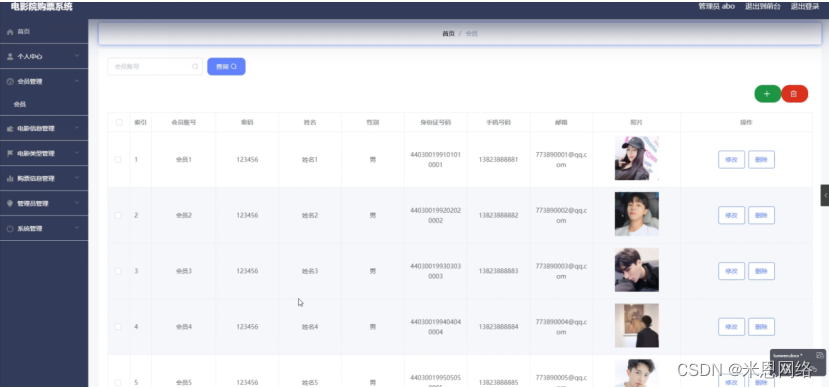The width and height of the screenshot is (829, 388).
Task: Click the home icon in sidebar
Action: (x=10, y=32)
